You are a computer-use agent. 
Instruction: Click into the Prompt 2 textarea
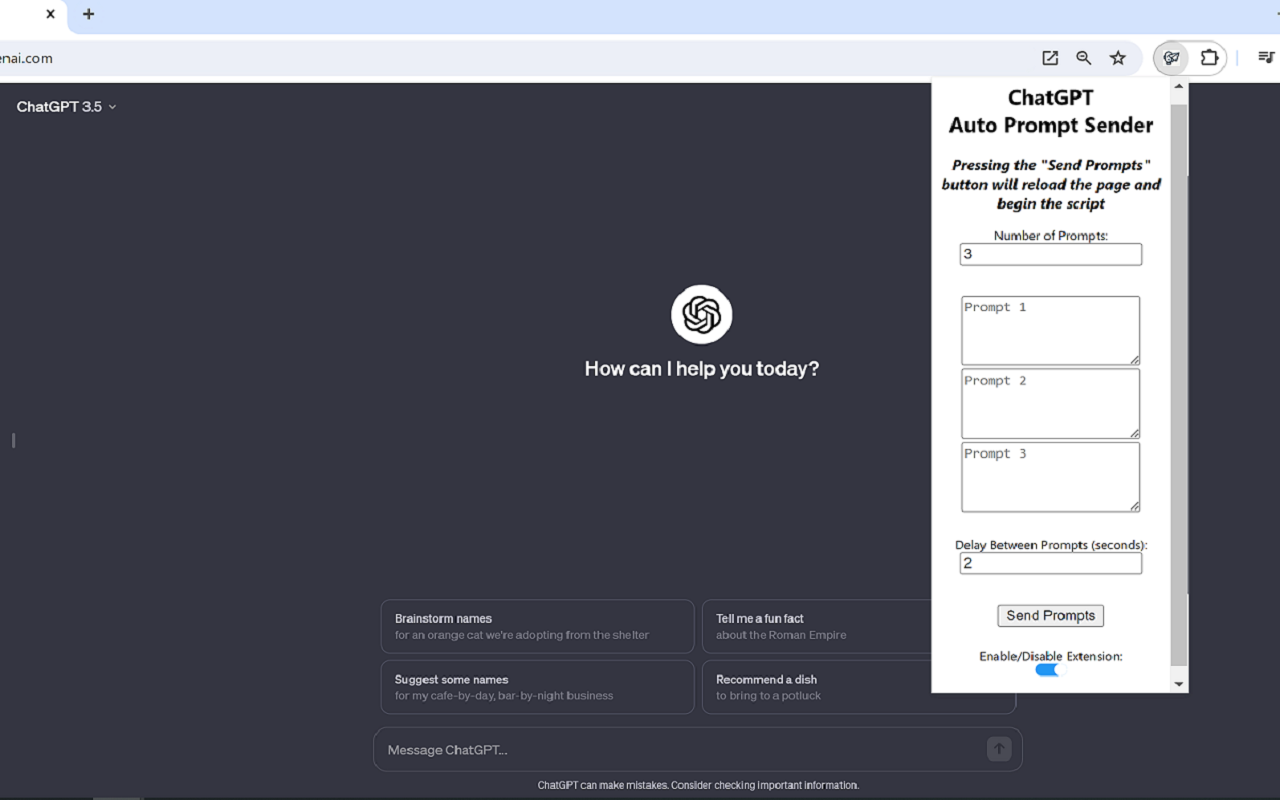1050,403
